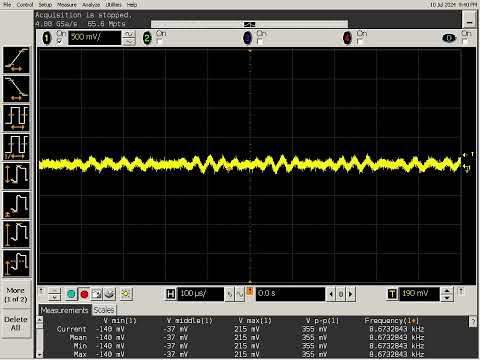Trigger a Single acquisition capture
This screenshot has height=360, width=480.
coord(97,294)
